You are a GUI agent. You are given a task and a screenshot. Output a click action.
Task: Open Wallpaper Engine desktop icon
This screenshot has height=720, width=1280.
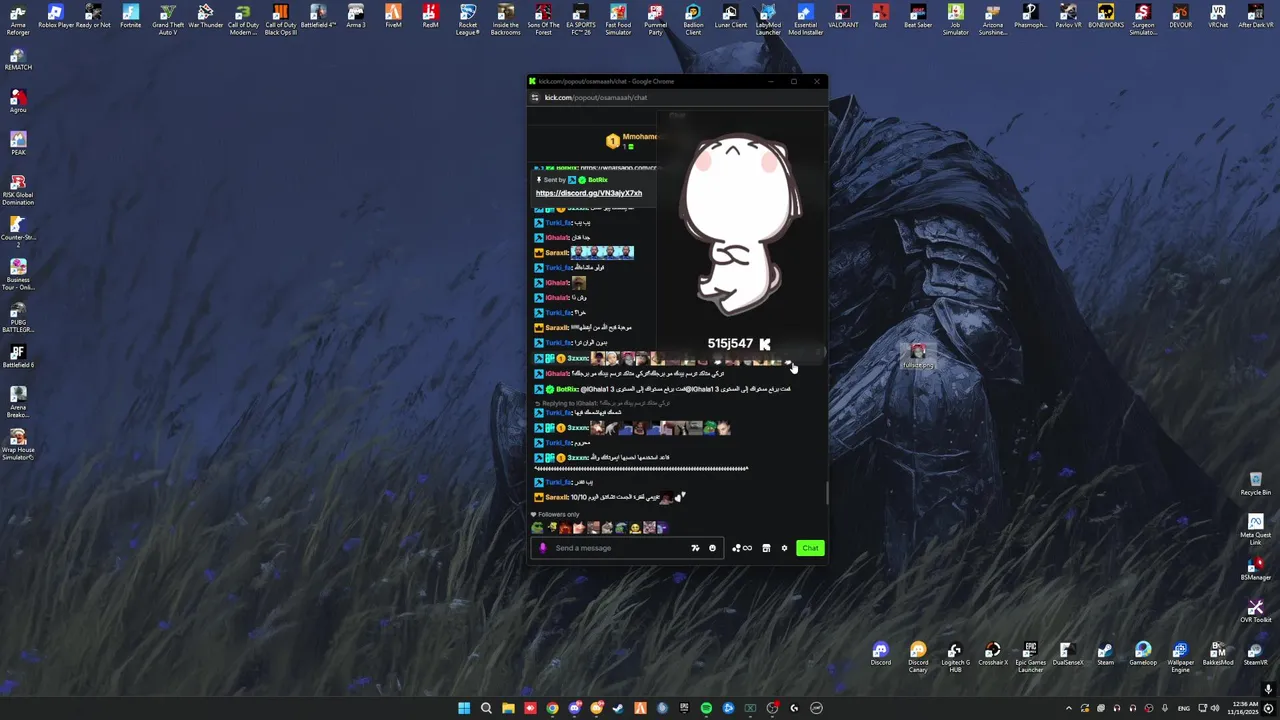[1180, 657]
